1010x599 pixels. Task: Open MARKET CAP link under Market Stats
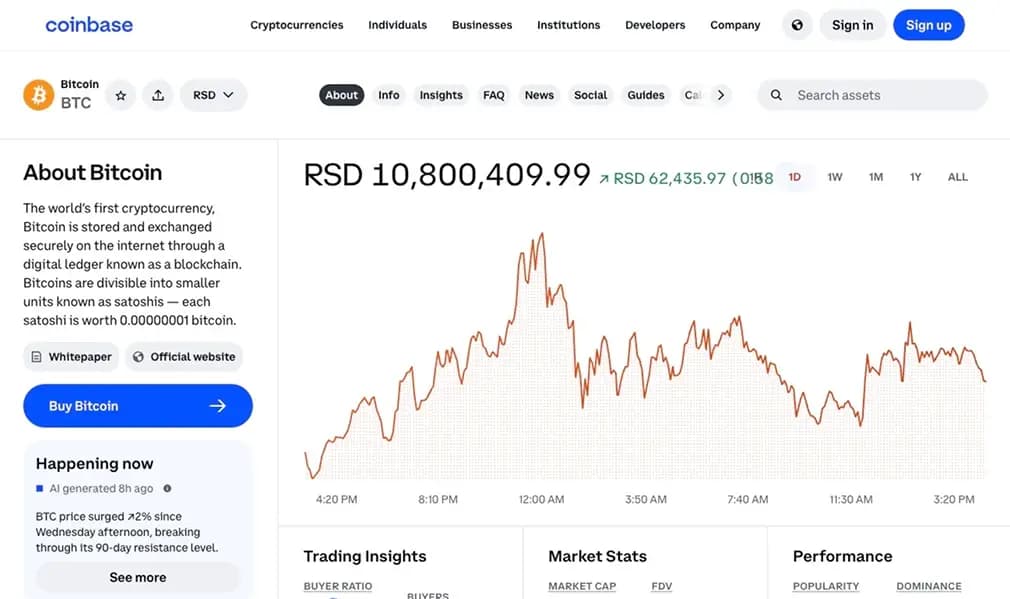582,586
